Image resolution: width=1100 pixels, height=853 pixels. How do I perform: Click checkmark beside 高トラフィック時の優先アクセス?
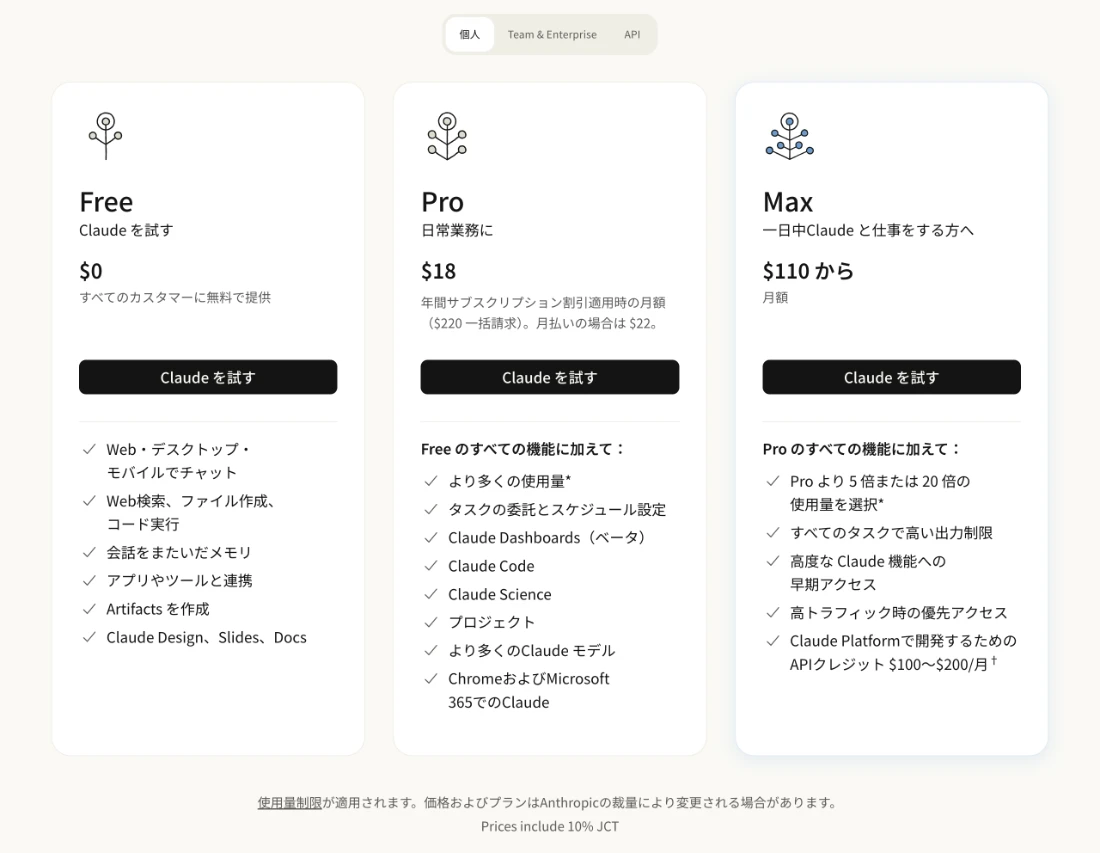coord(772,613)
